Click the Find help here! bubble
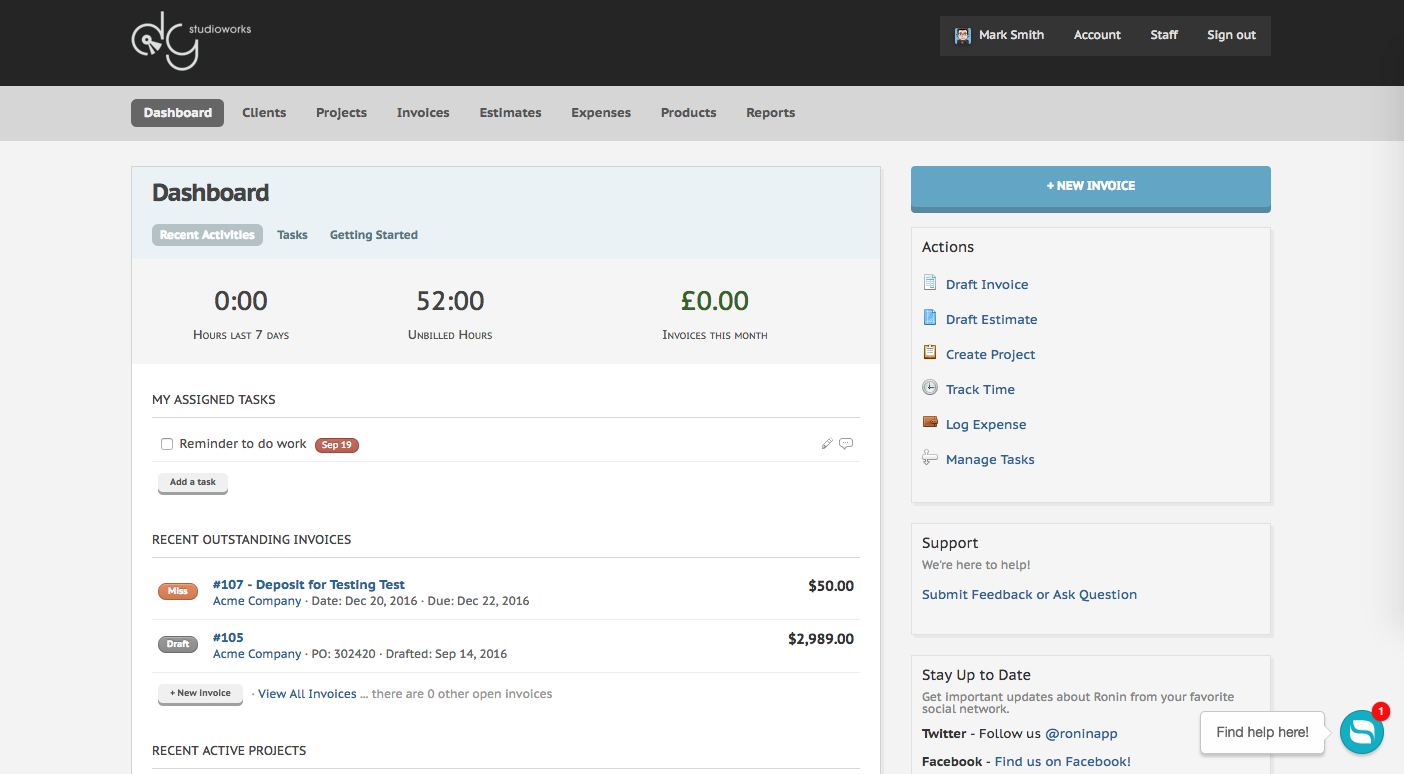 [x=1262, y=733]
